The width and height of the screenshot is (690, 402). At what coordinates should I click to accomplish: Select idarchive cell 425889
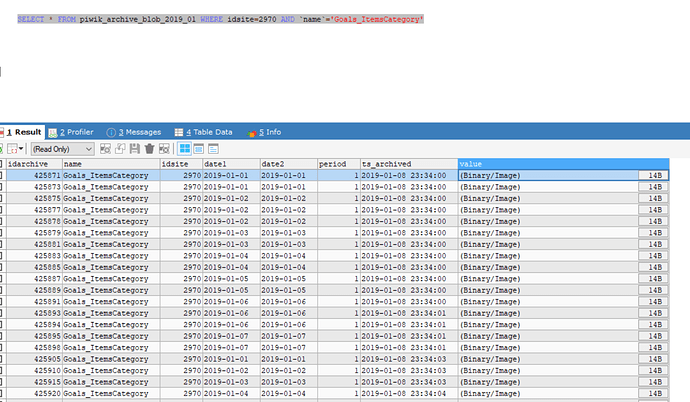pyautogui.click(x=34, y=290)
